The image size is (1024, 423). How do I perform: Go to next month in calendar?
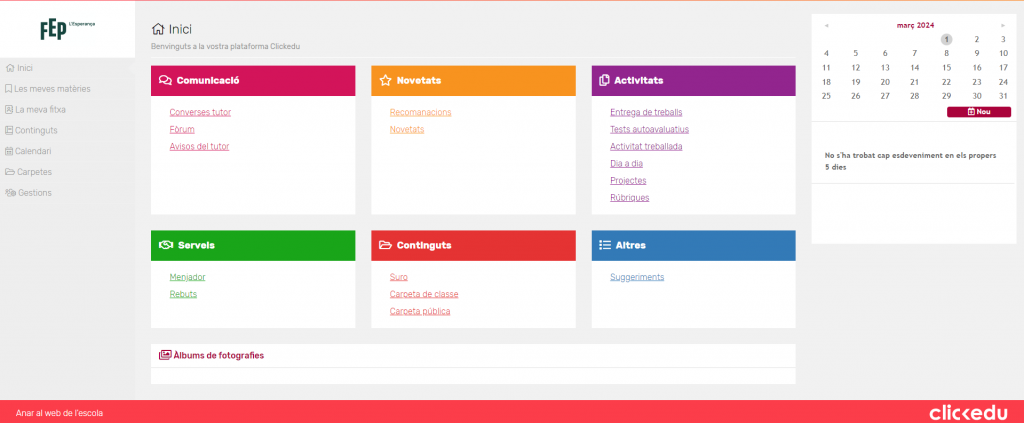pyautogui.click(x=1002, y=25)
